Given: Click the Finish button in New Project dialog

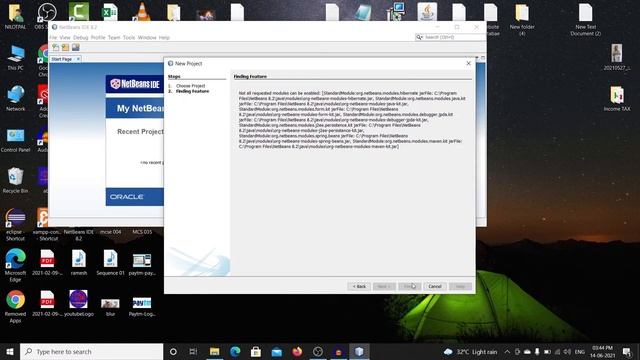Looking at the screenshot, I should pyautogui.click(x=409, y=286).
